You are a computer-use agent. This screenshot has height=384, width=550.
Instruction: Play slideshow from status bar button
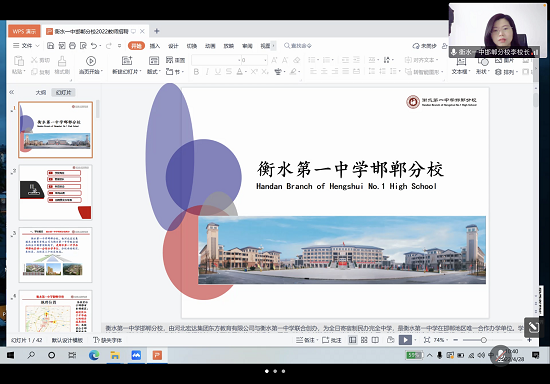(x=405, y=340)
